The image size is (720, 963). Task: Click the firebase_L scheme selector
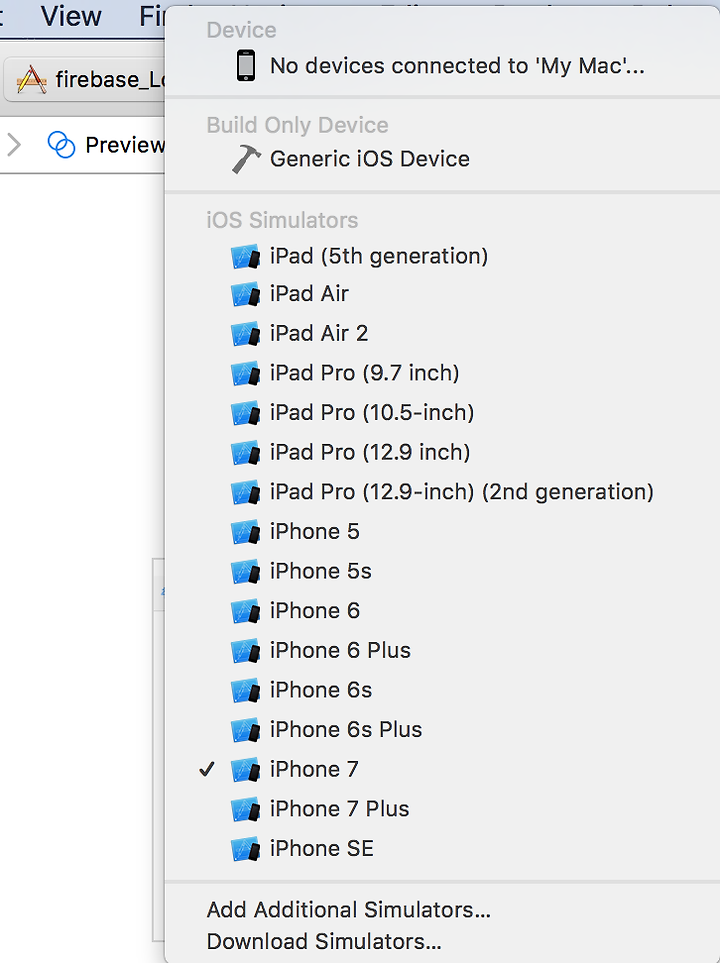85,79
